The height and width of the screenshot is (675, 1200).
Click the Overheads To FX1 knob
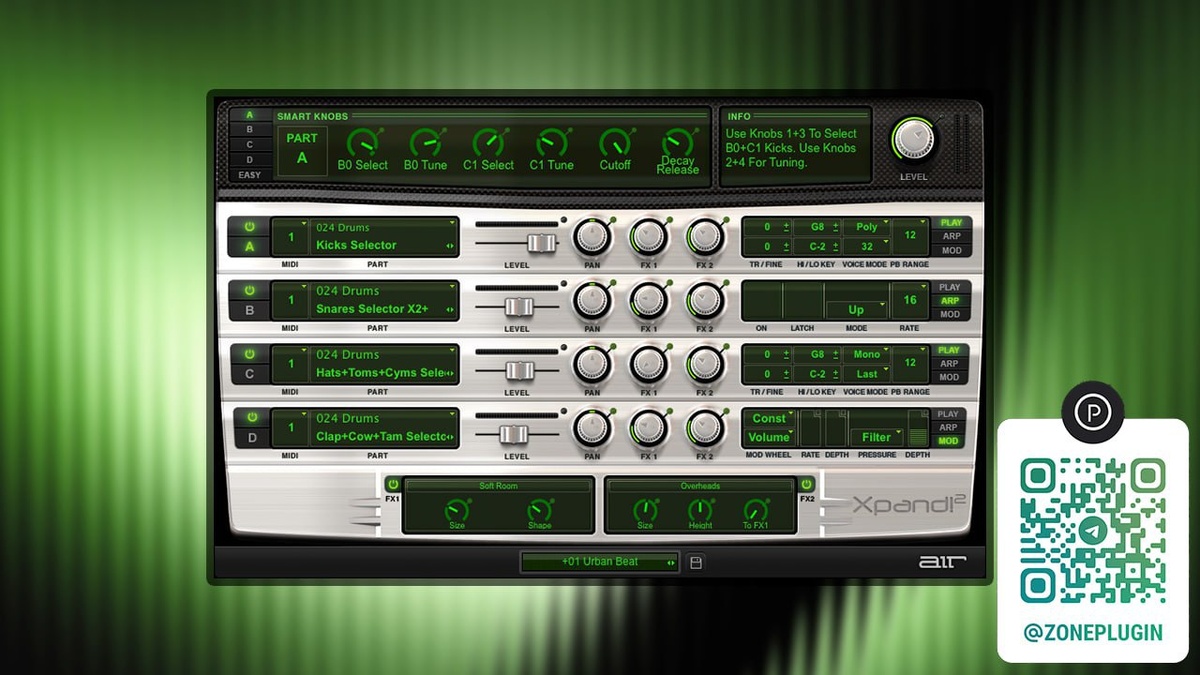point(756,508)
